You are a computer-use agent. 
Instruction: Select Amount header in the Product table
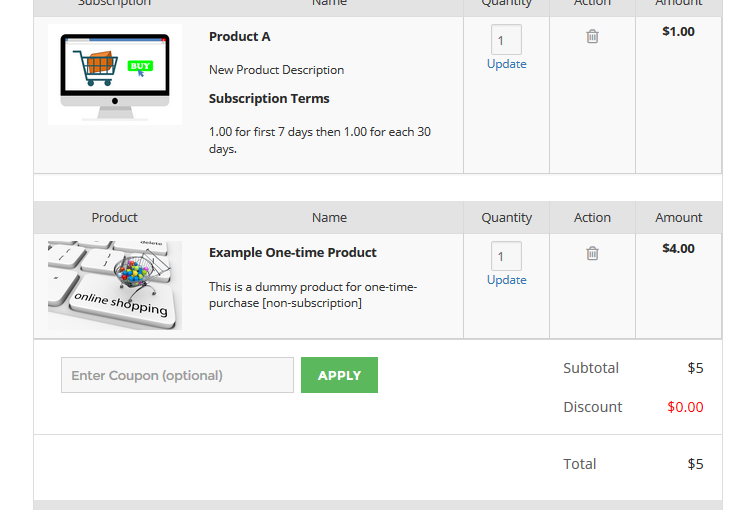679,218
